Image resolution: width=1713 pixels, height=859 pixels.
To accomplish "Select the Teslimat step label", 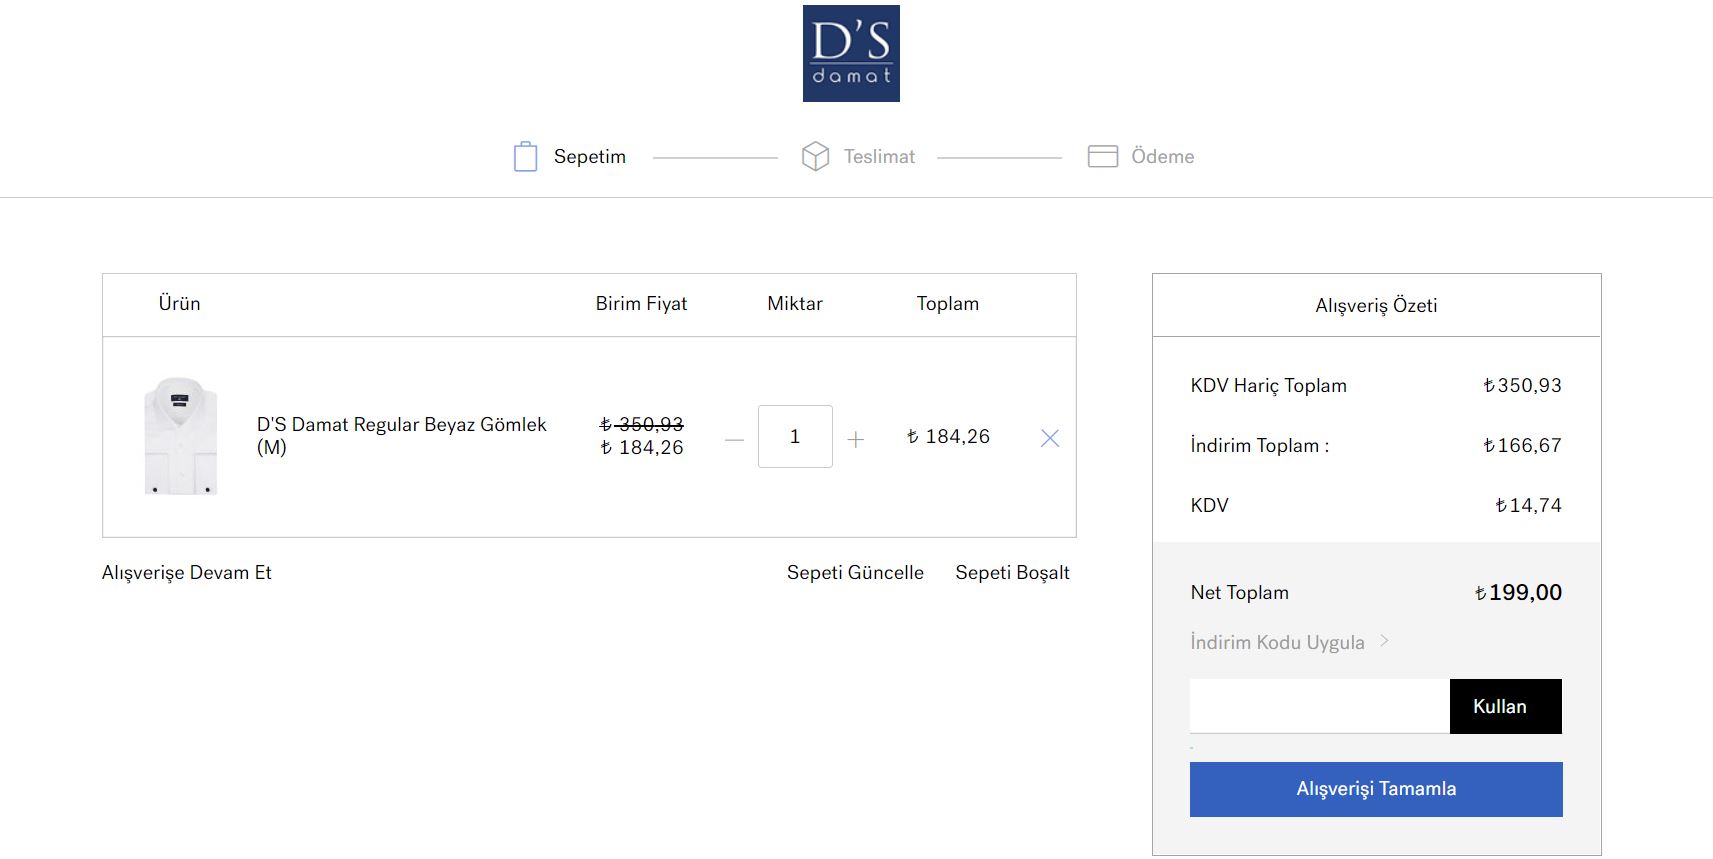I will tap(879, 156).
